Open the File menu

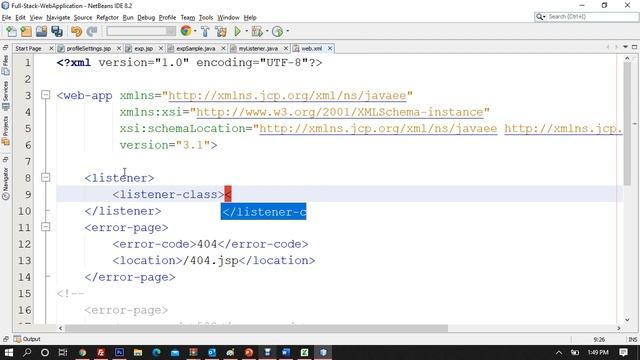click(6, 18)
